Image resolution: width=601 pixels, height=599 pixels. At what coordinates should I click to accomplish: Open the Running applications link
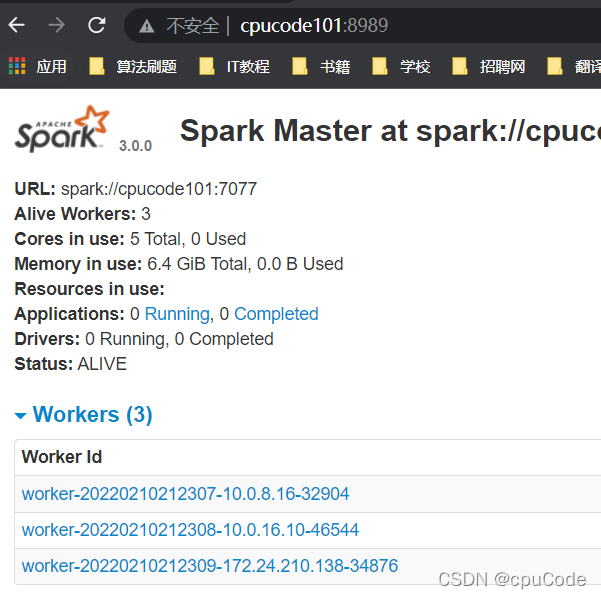coord(177,314)
